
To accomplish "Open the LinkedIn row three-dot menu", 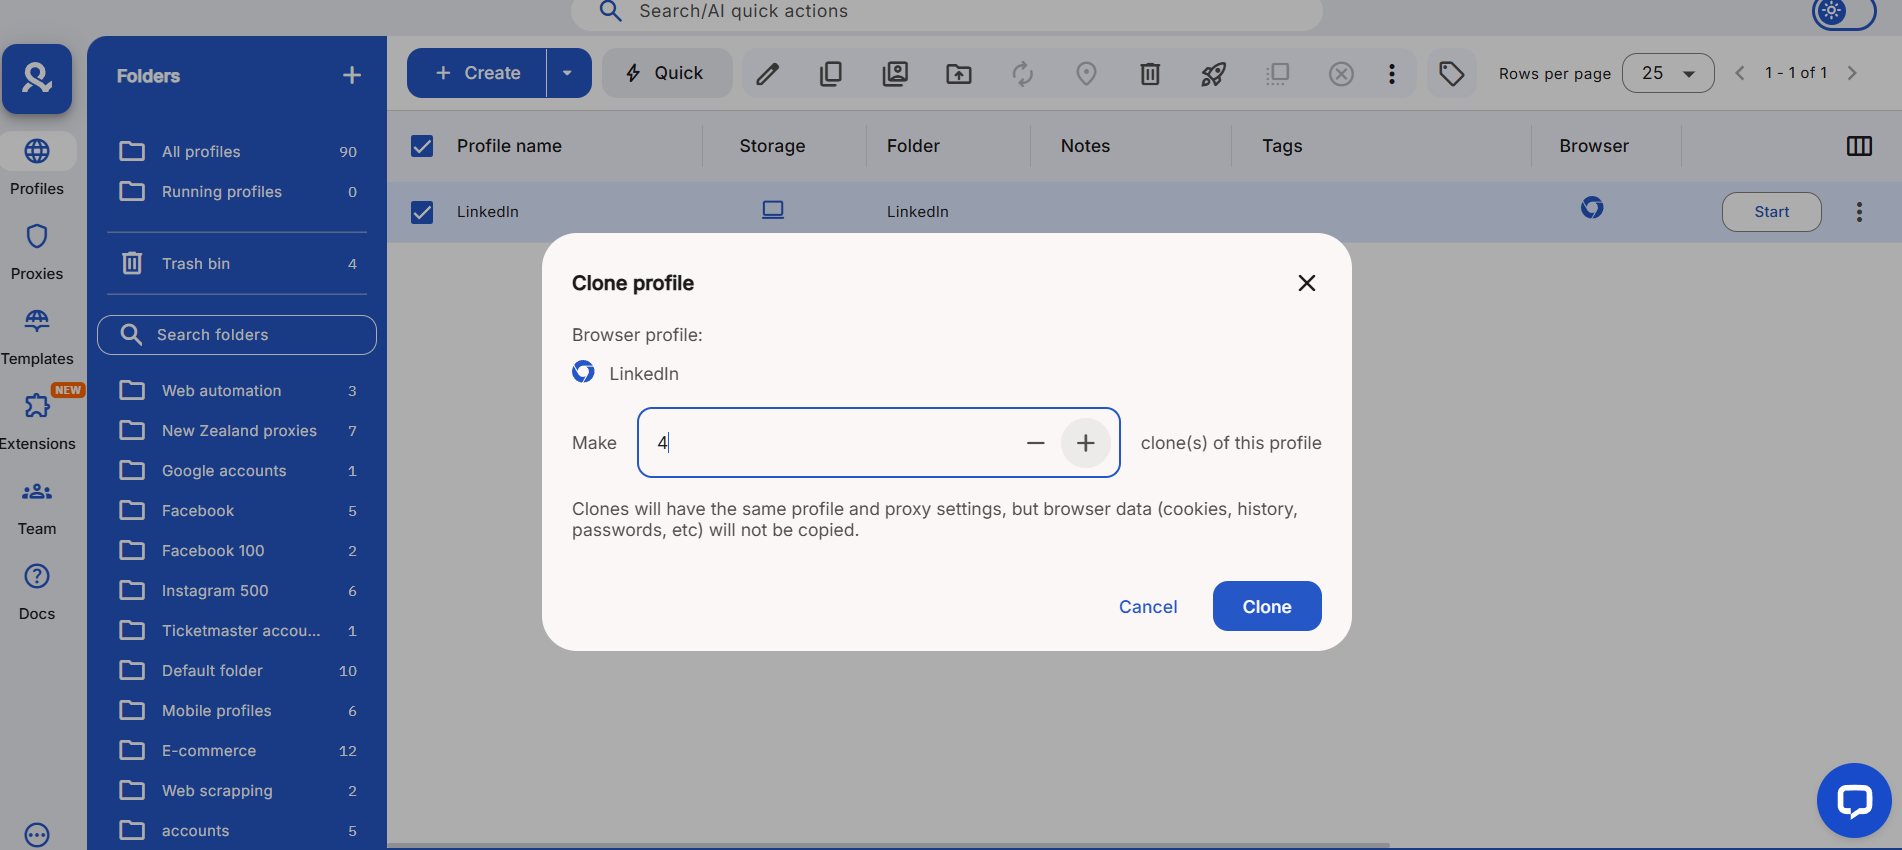I will click(1859, 212).
